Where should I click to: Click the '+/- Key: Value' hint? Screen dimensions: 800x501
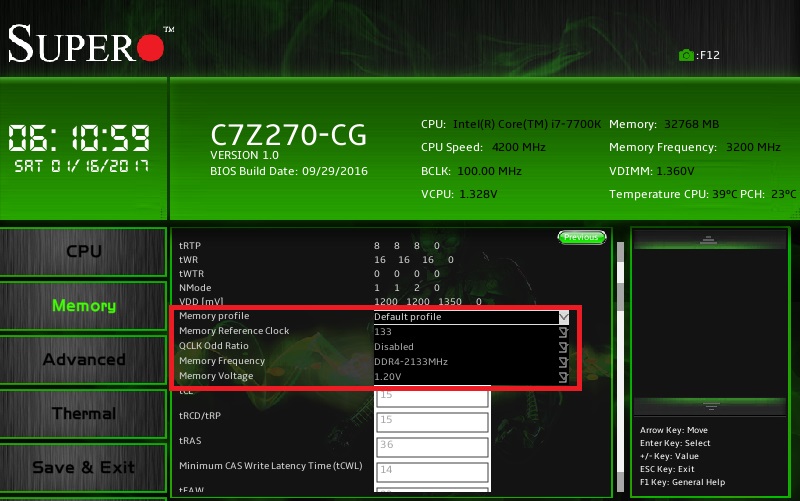pos(669,456)
